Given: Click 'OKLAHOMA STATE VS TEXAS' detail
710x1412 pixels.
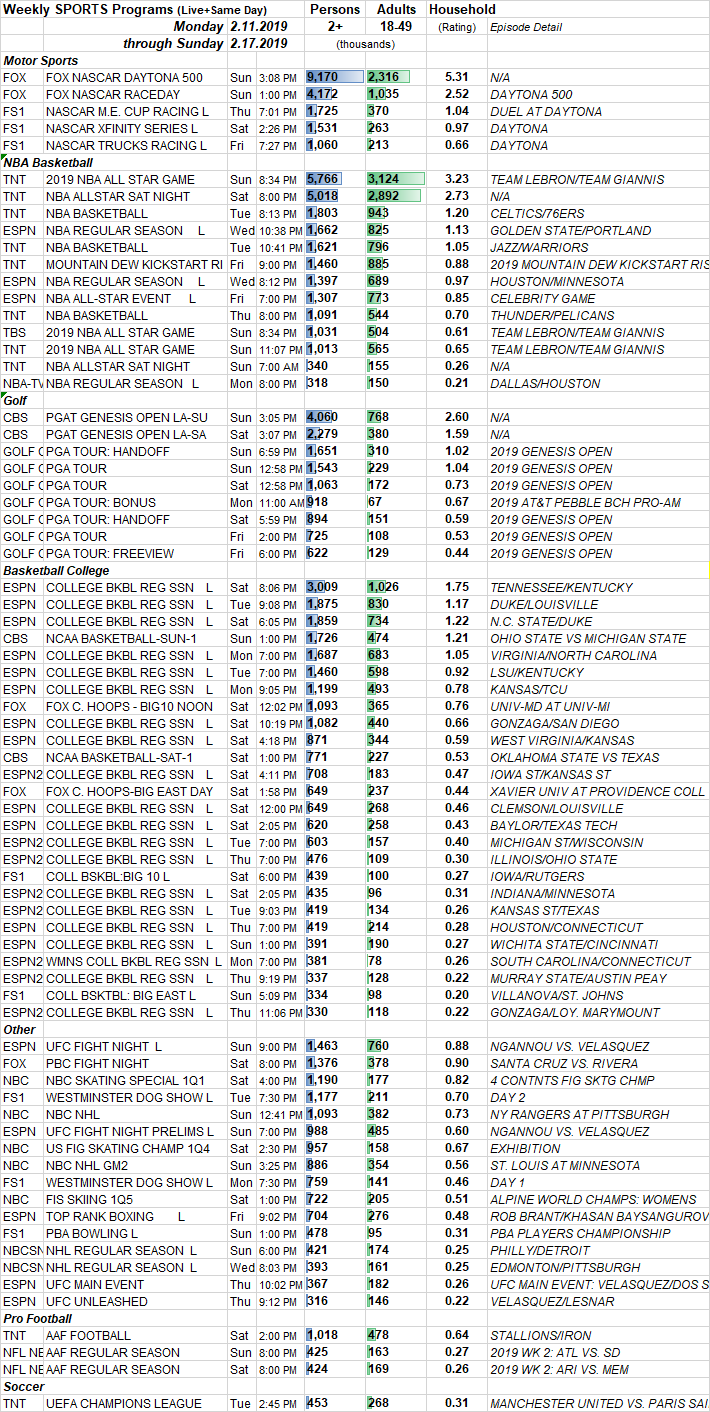Looking at the screenshot, I should (x=575, y=757).
